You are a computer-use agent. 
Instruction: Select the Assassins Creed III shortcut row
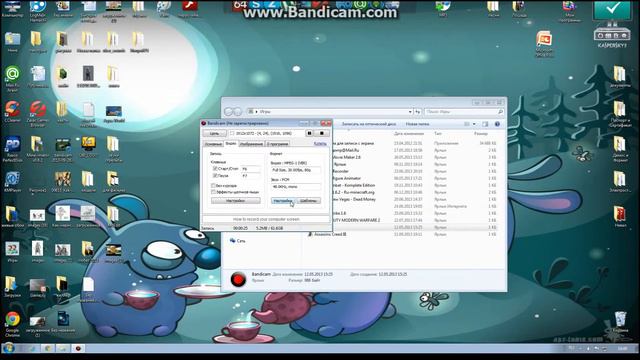point(402,234)
